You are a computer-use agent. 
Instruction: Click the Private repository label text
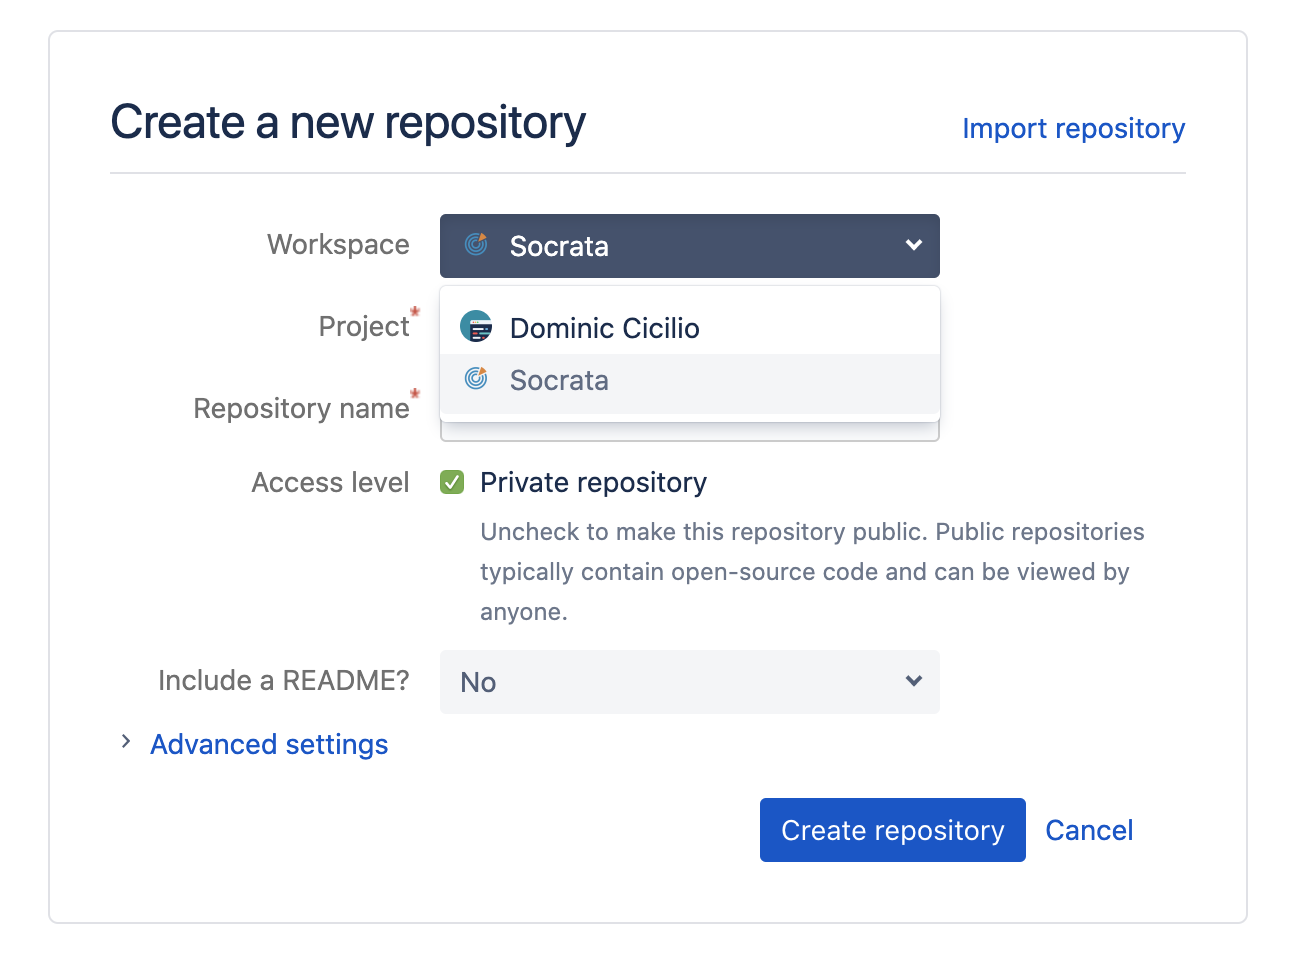593,482
